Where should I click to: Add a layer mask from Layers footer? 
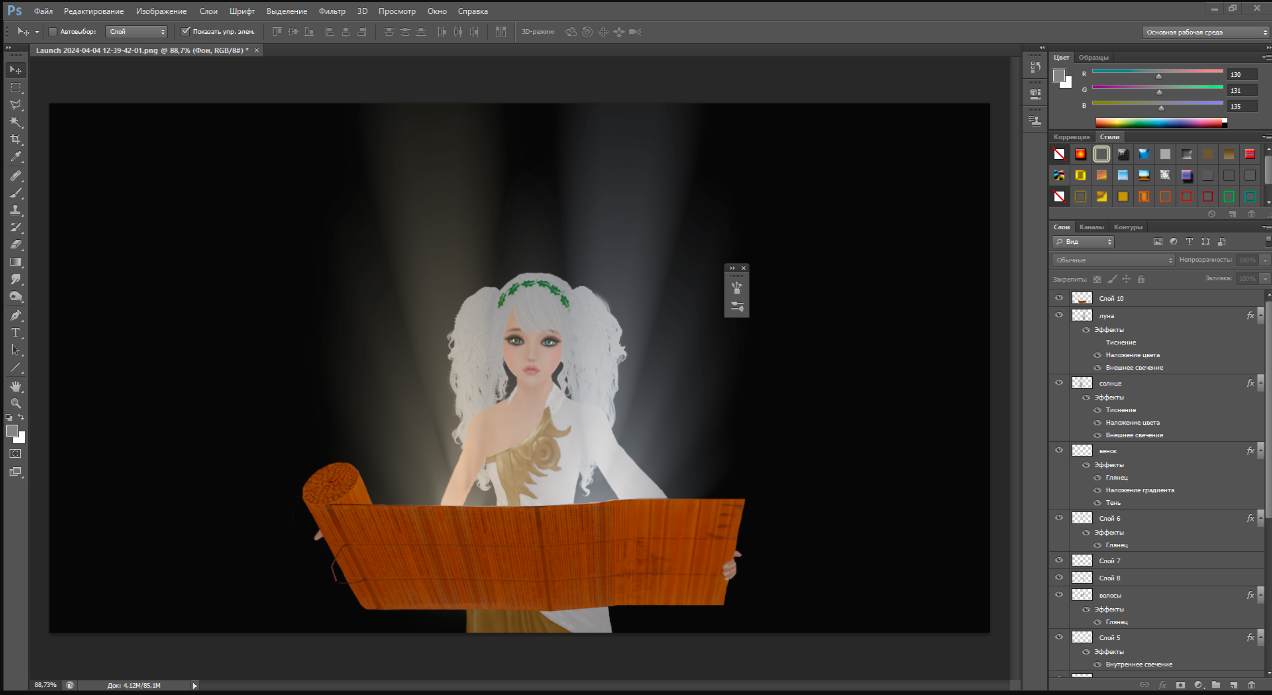[1180, 685]
